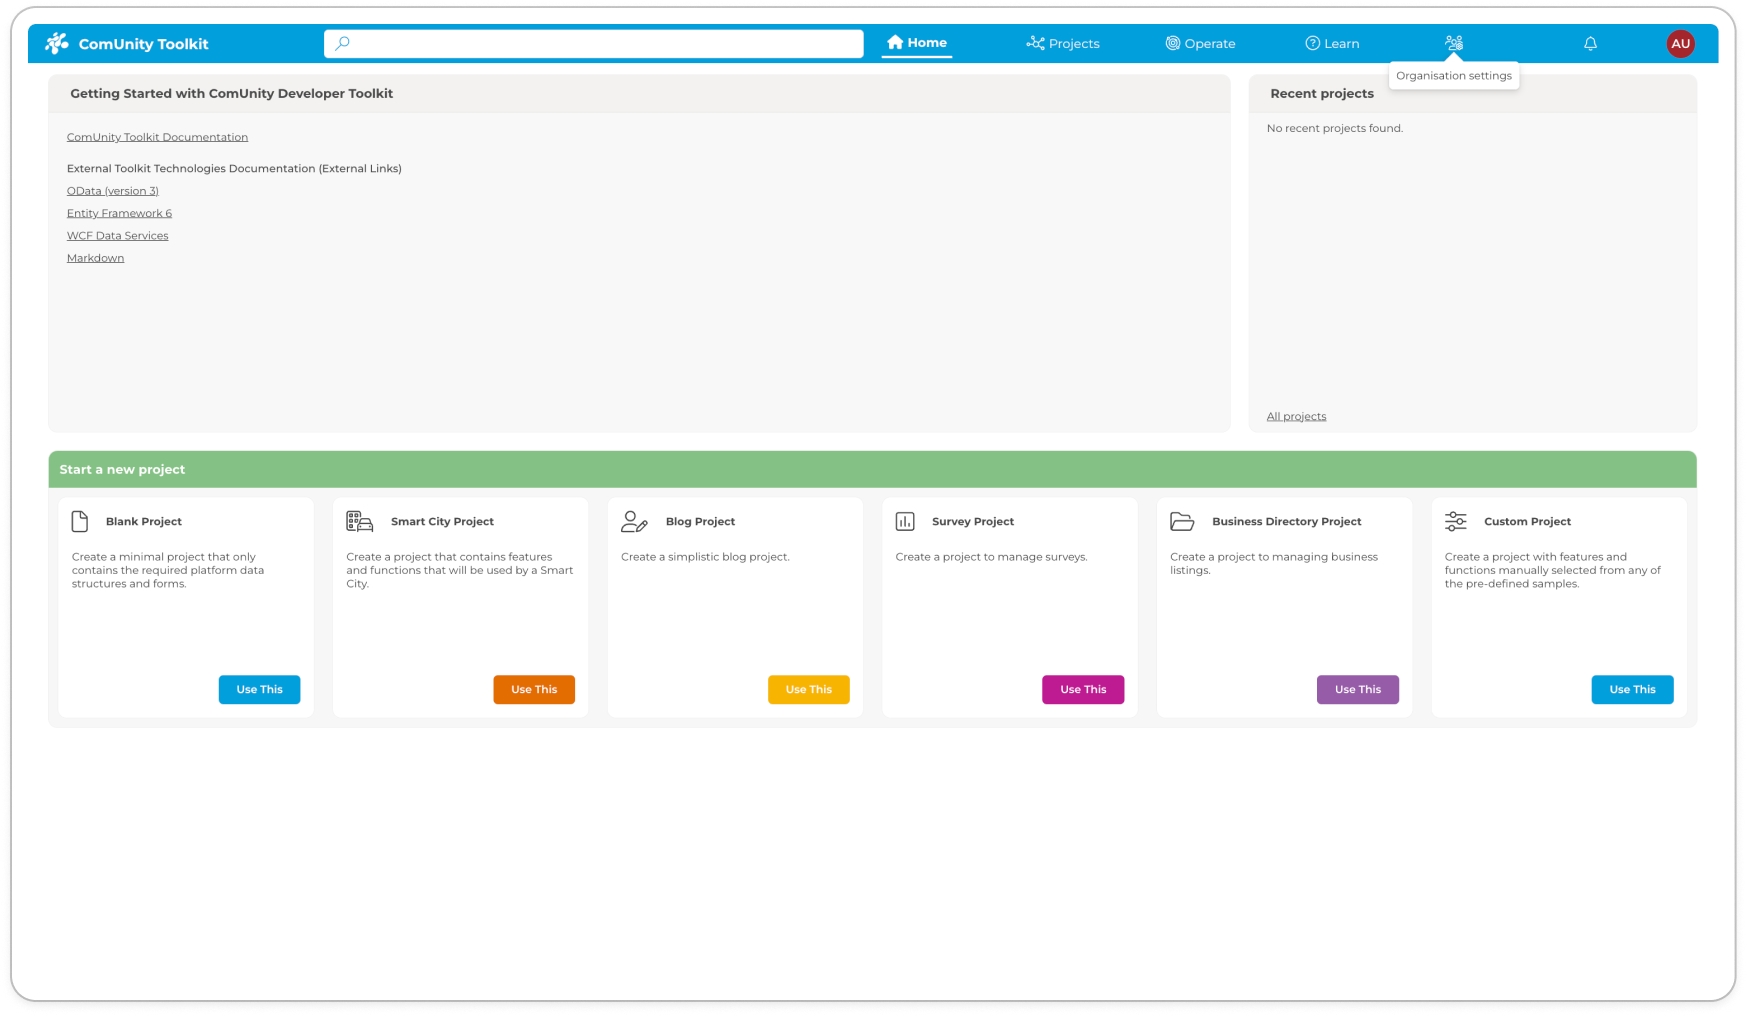Focus the top search field

600,43
